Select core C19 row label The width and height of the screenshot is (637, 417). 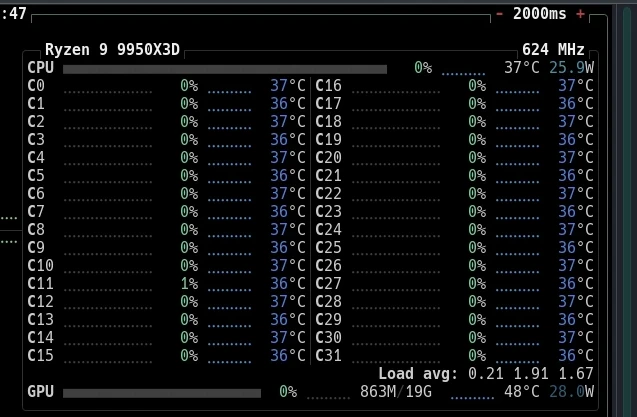[328, 139]
